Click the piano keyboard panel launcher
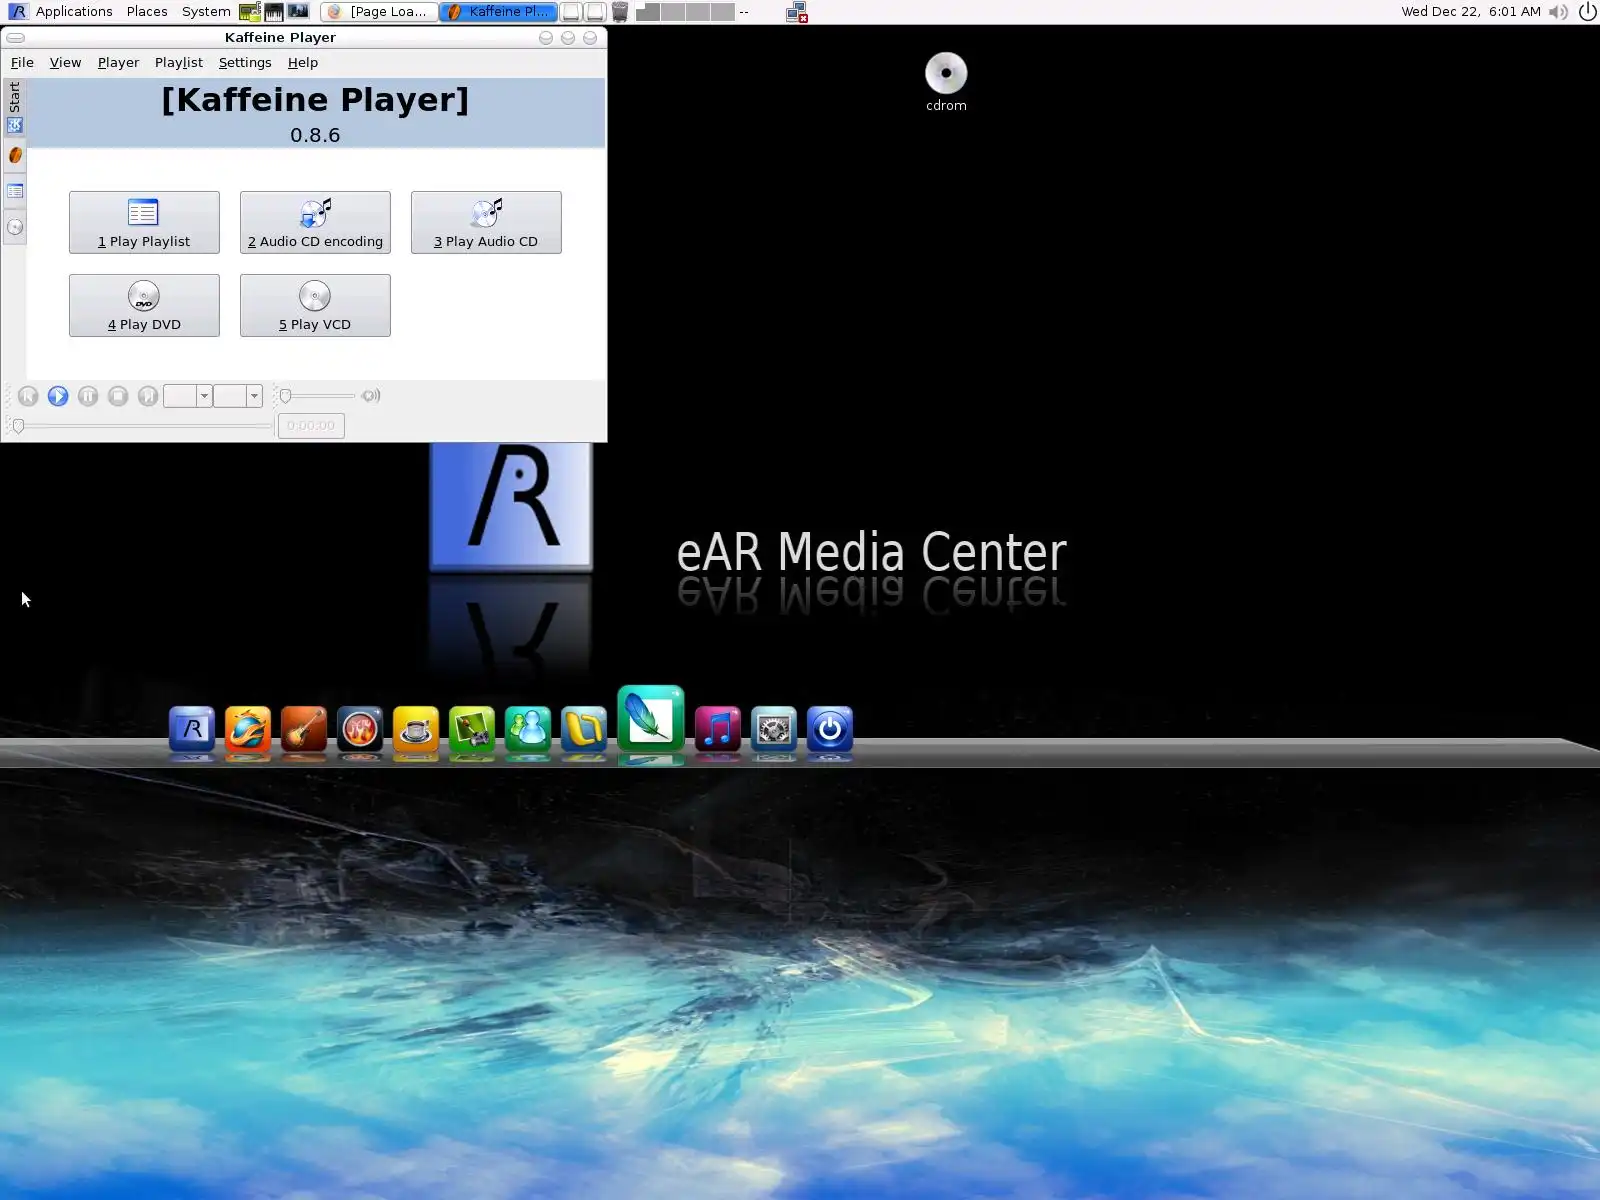Viewport: 1600px width, 1200px height. (274, 12)
